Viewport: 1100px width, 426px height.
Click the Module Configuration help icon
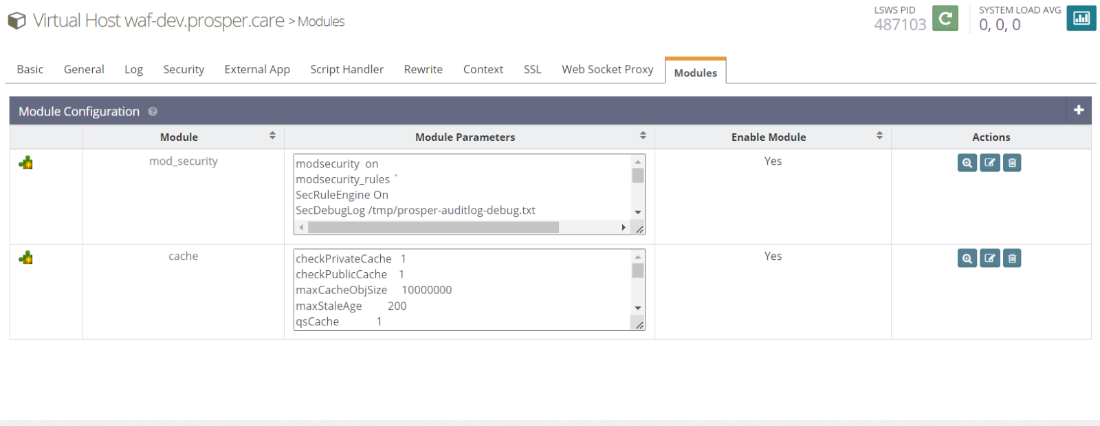(x=152, y=112)
